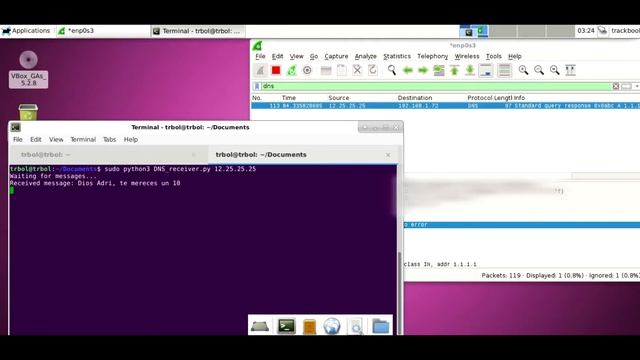Restart the current capture green fin icon

point(291,70)
